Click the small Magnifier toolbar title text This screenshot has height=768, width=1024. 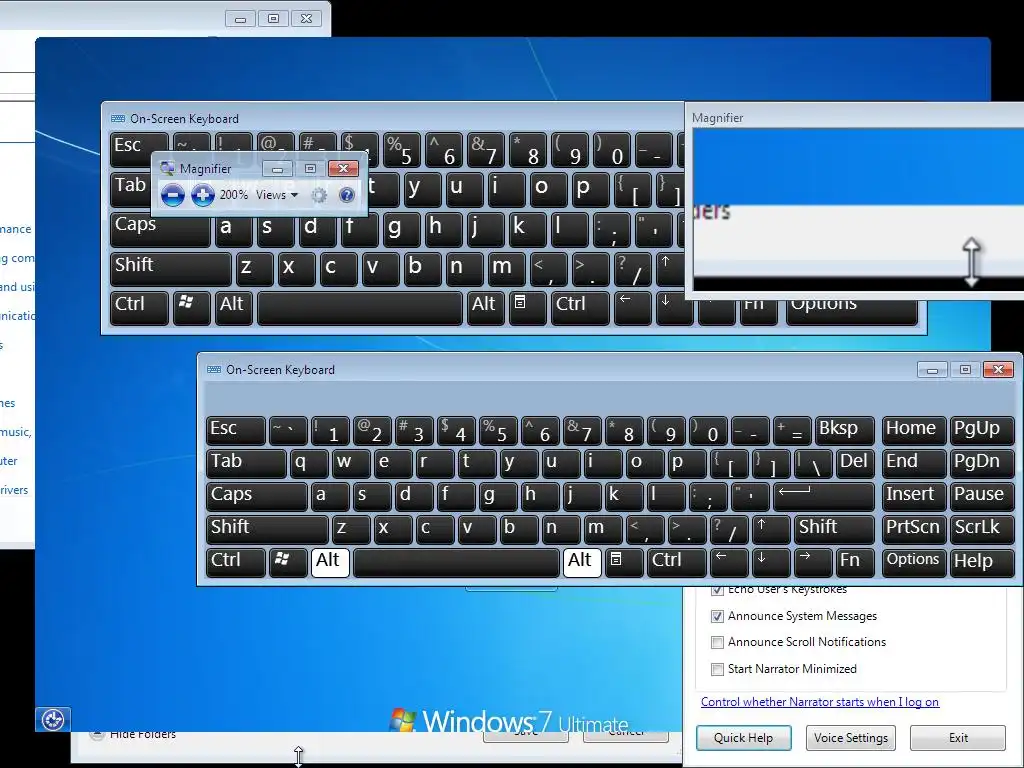pos(205,168)
